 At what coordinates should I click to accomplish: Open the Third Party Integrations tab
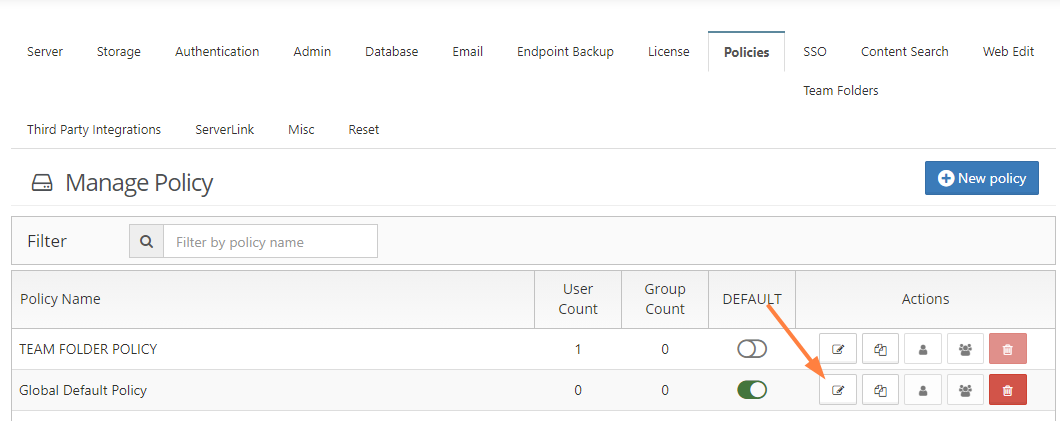94,130
